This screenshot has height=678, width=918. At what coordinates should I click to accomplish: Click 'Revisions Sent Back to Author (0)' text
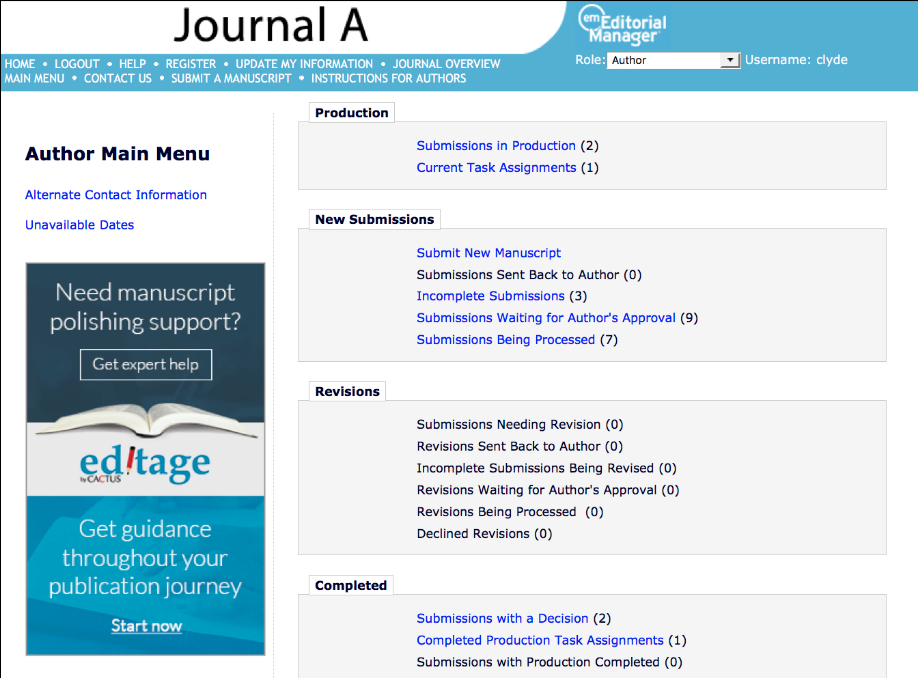coord(520,446)
